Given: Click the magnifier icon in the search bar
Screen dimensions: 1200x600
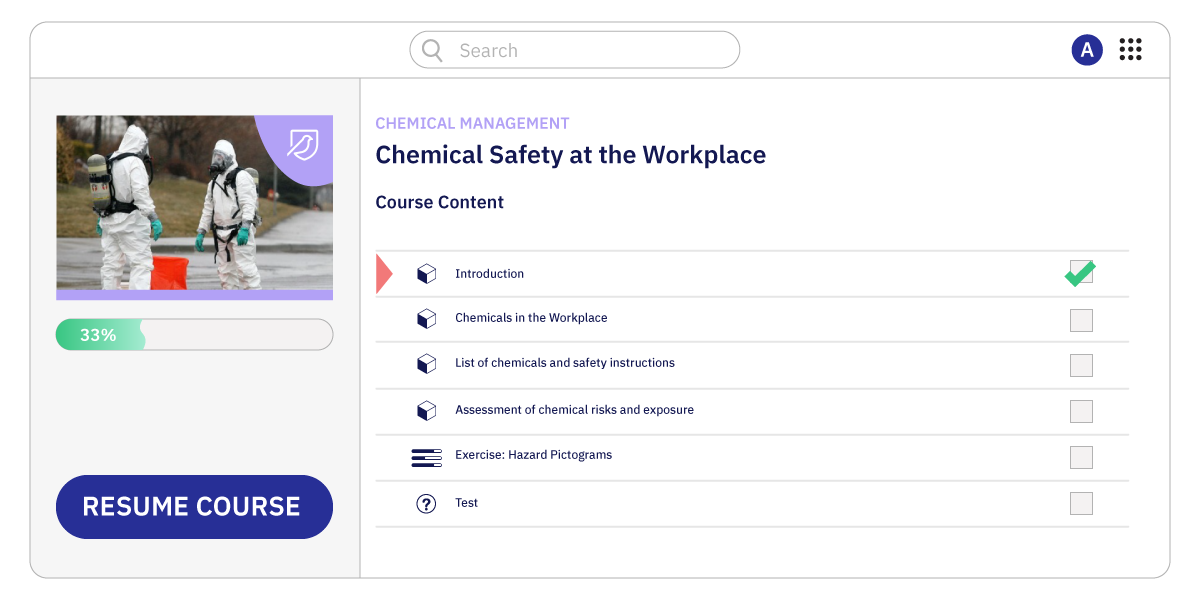Looking at the screenshot, I should click(x=431, y=49).
